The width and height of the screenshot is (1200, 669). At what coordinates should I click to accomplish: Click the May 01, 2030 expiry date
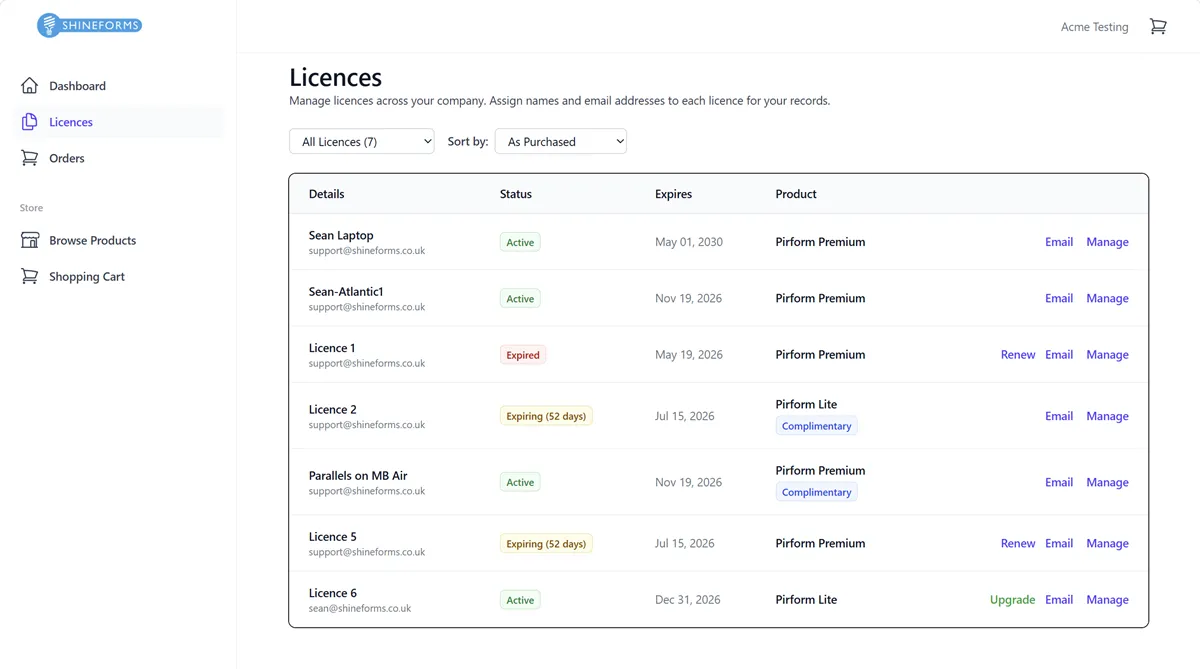click(x=689, y=242)
